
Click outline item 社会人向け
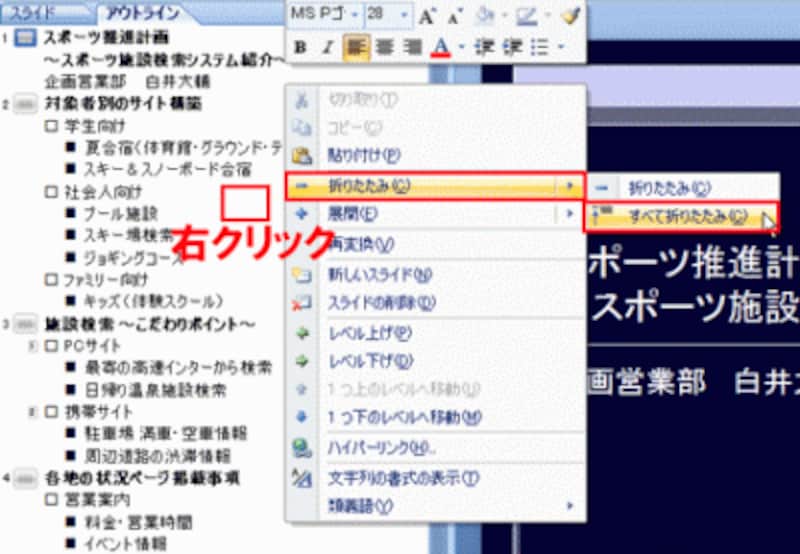click(103, 192)
